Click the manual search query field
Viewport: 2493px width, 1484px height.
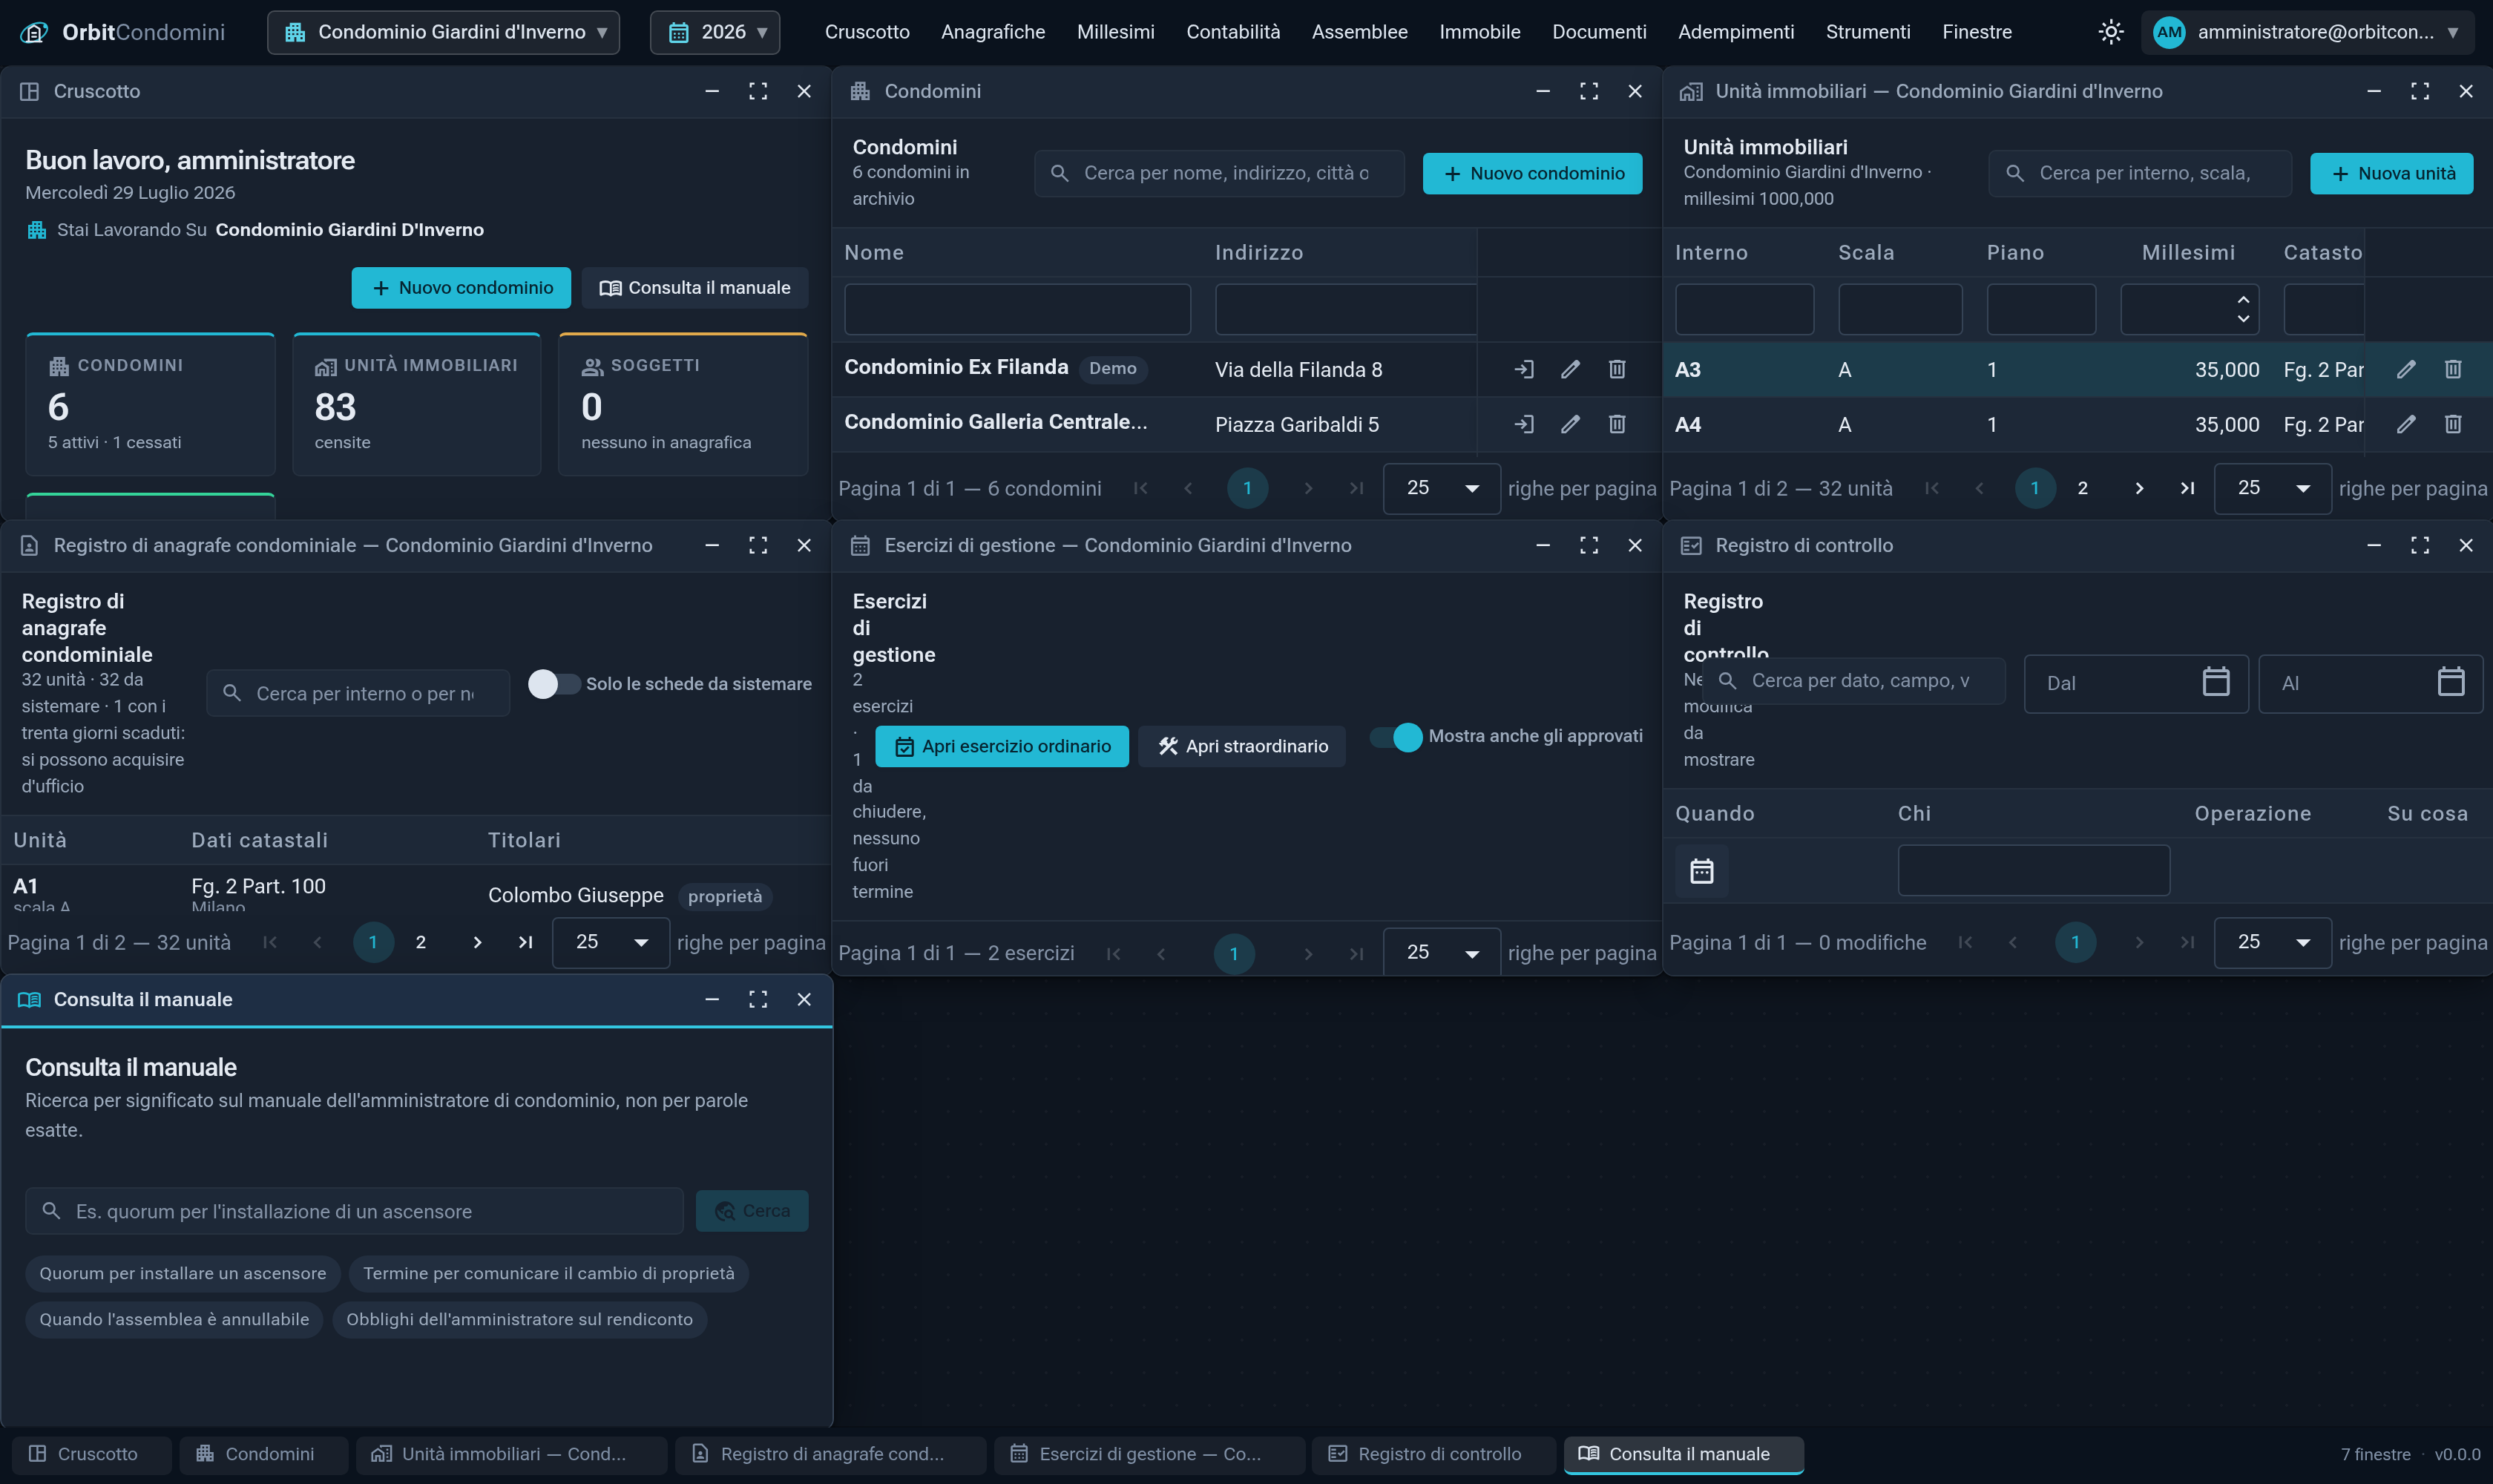354,1211
